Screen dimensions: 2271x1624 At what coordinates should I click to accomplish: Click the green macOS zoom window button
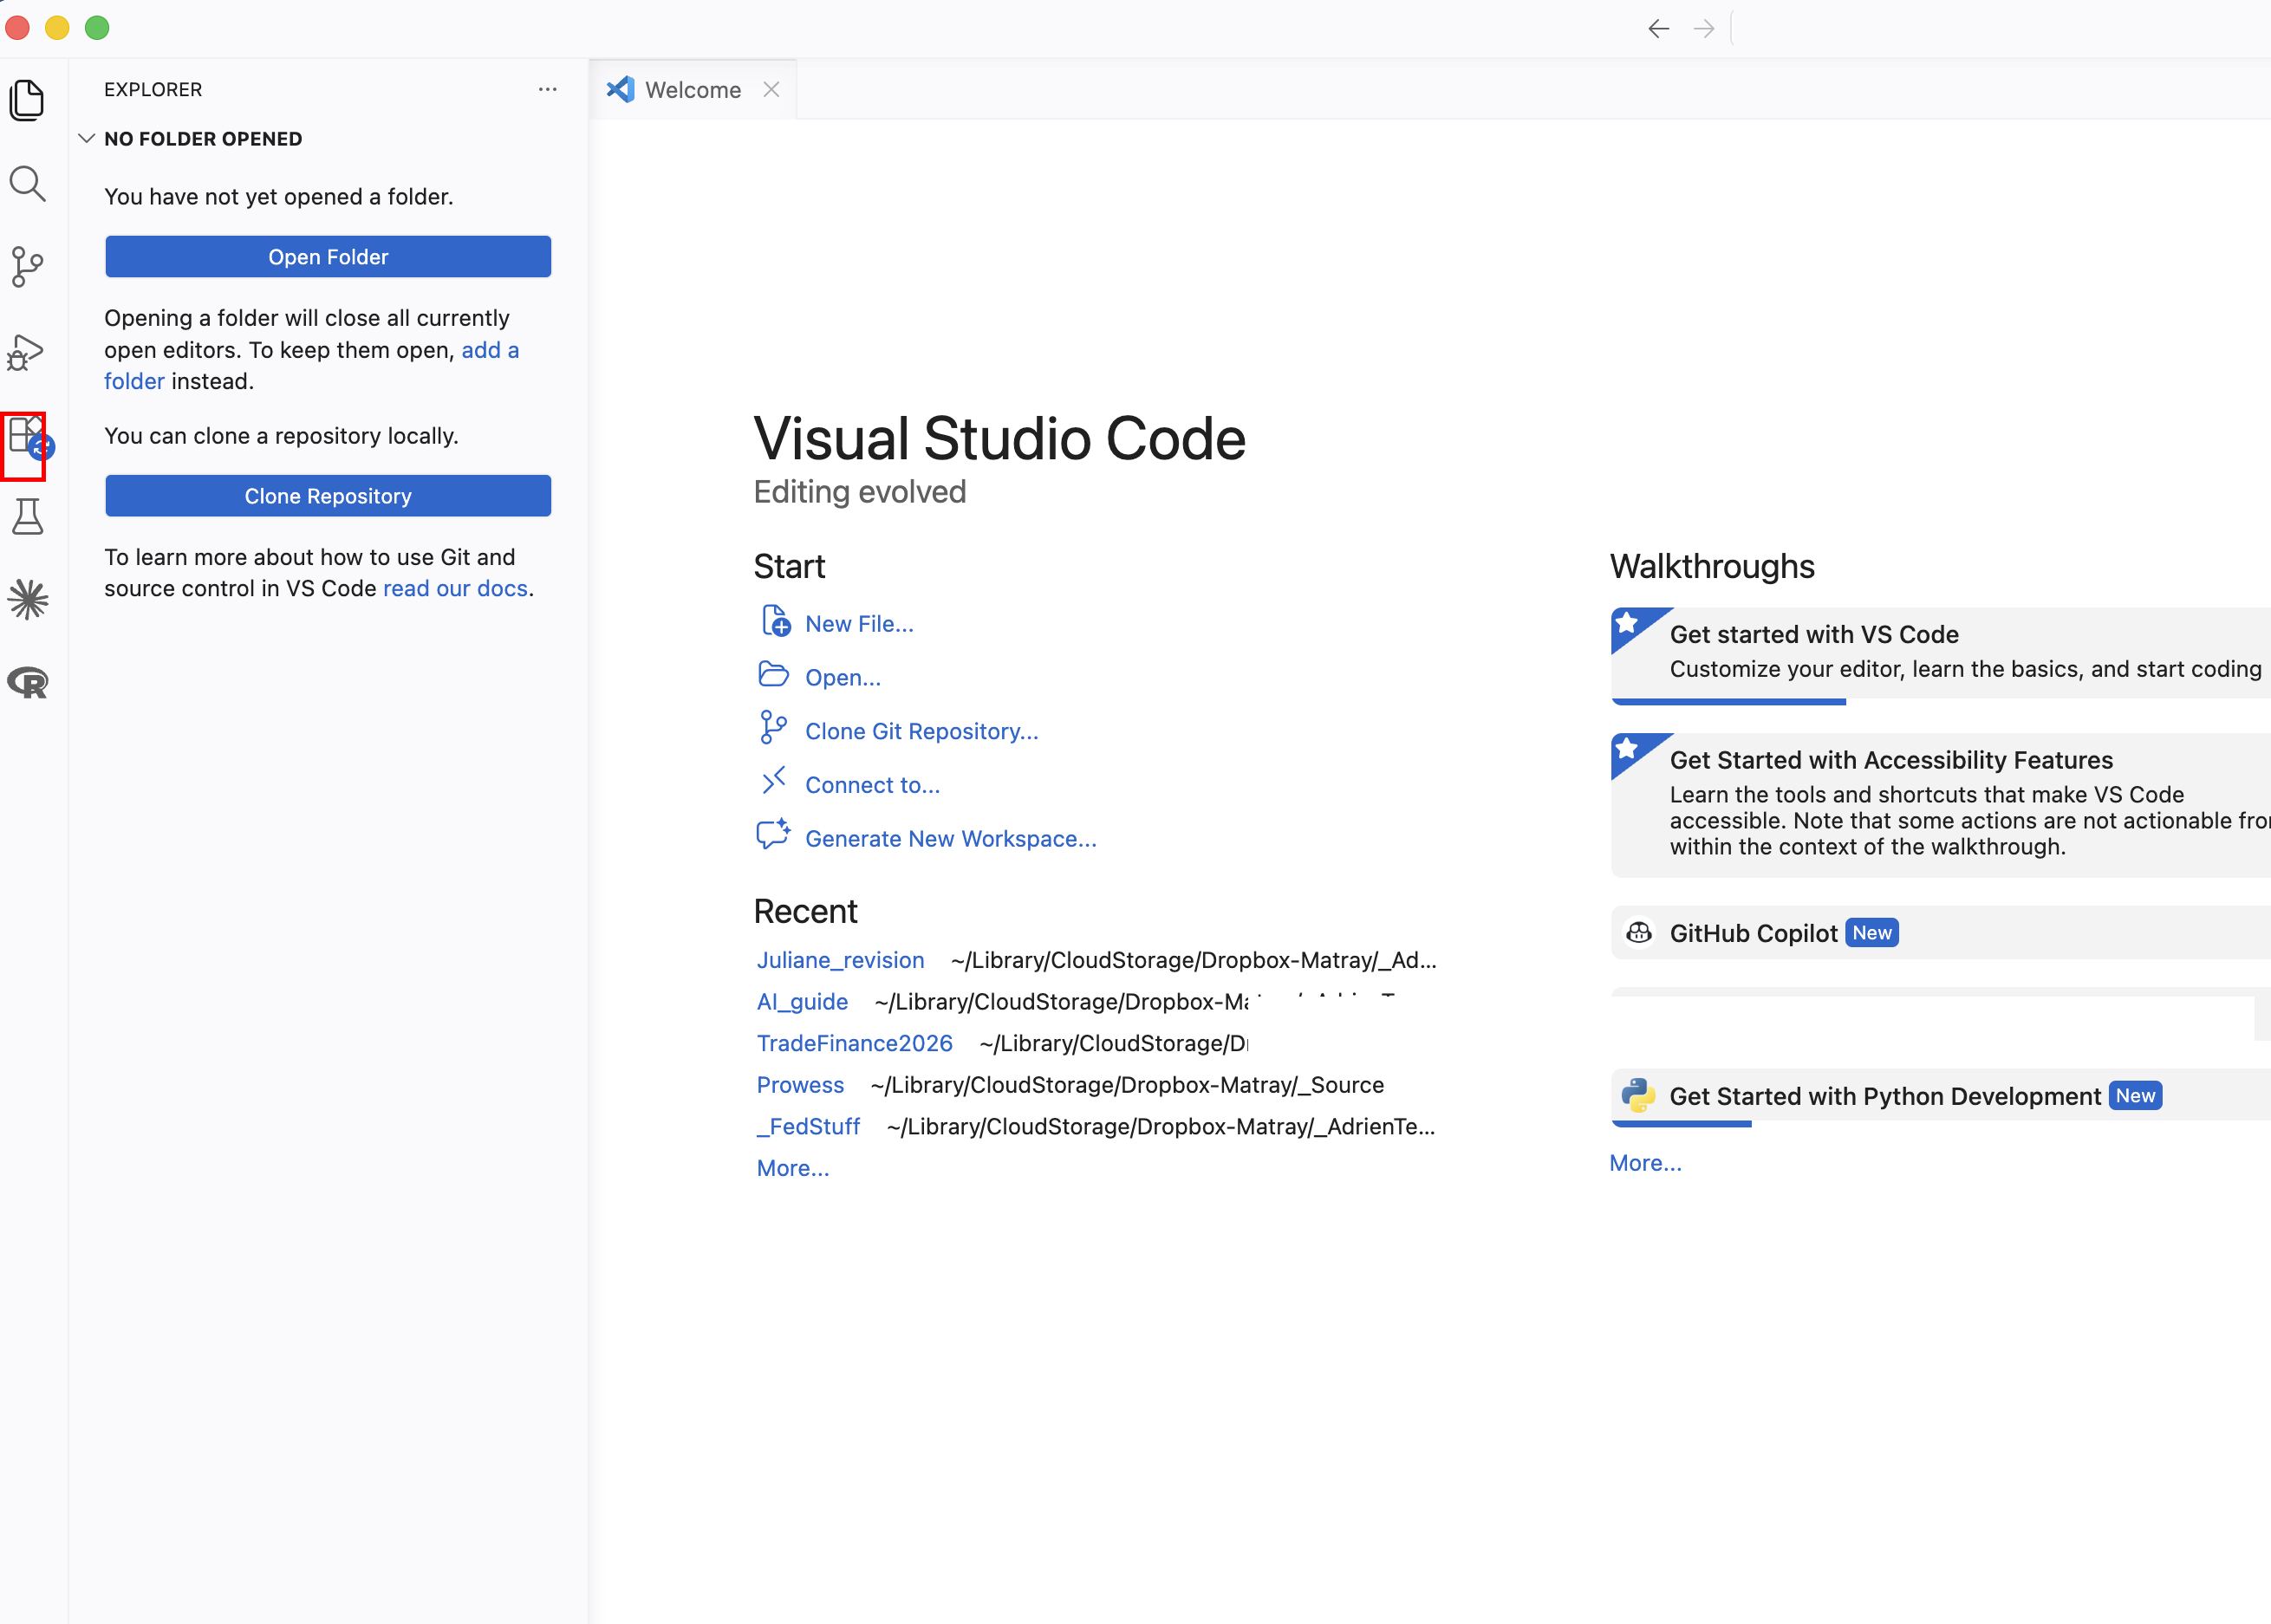tap(97, 28)
